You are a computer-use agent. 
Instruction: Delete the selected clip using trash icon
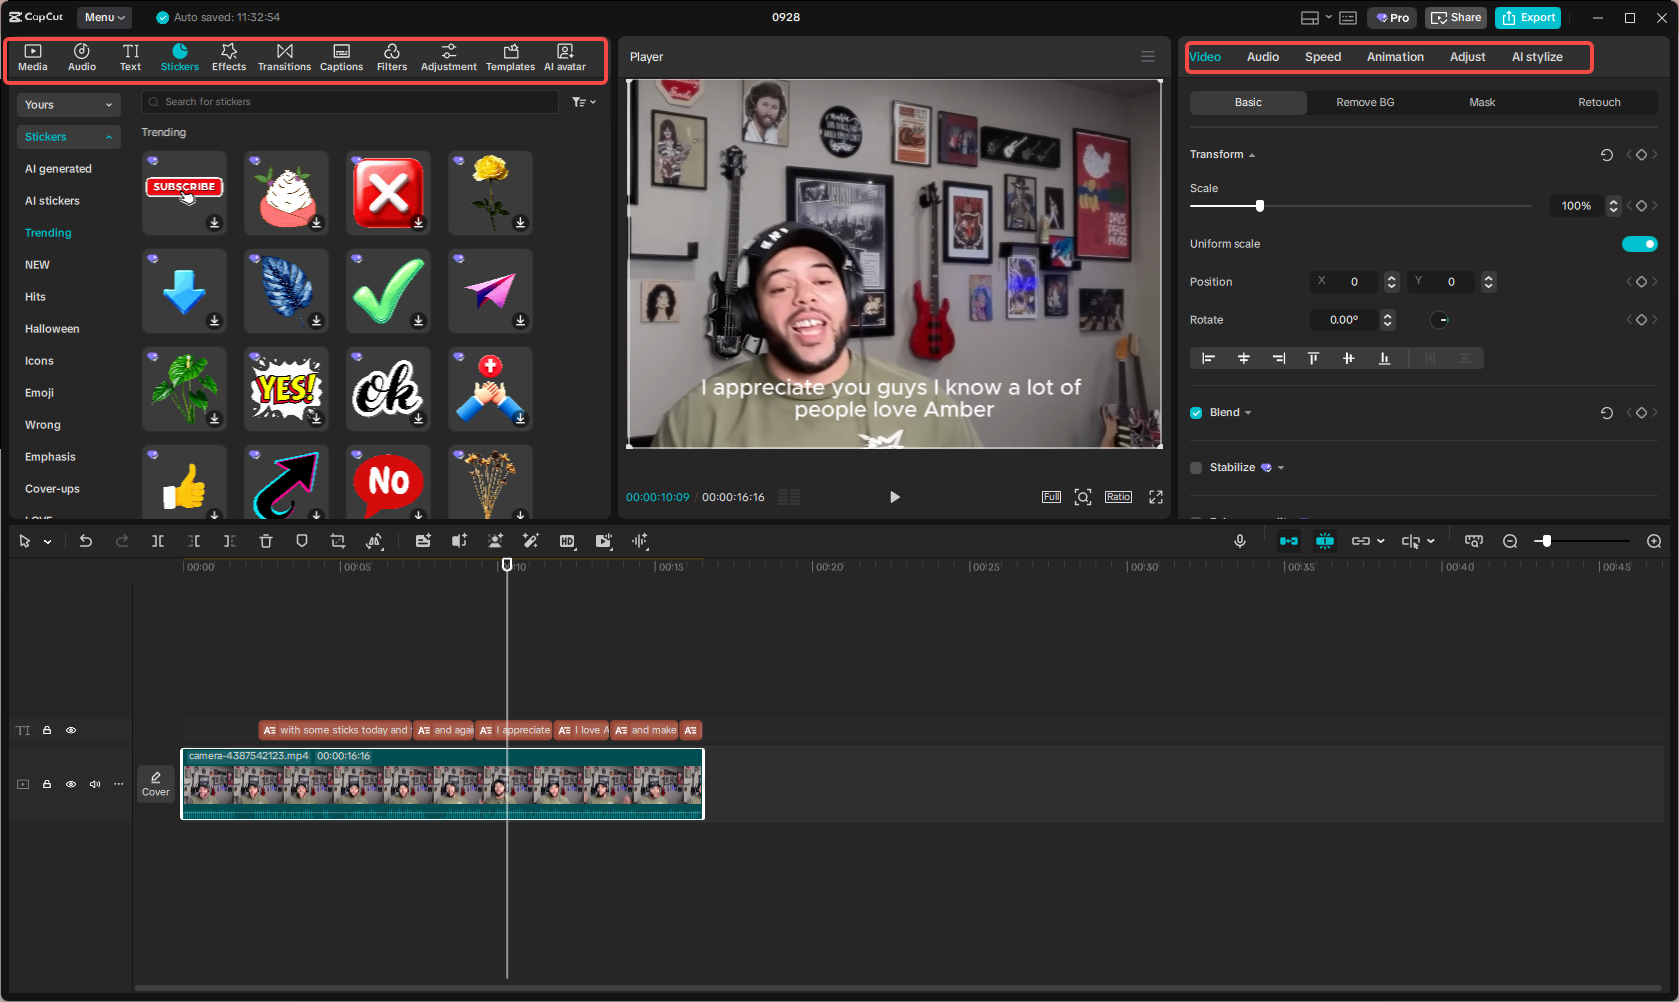[x=265, y=541]
